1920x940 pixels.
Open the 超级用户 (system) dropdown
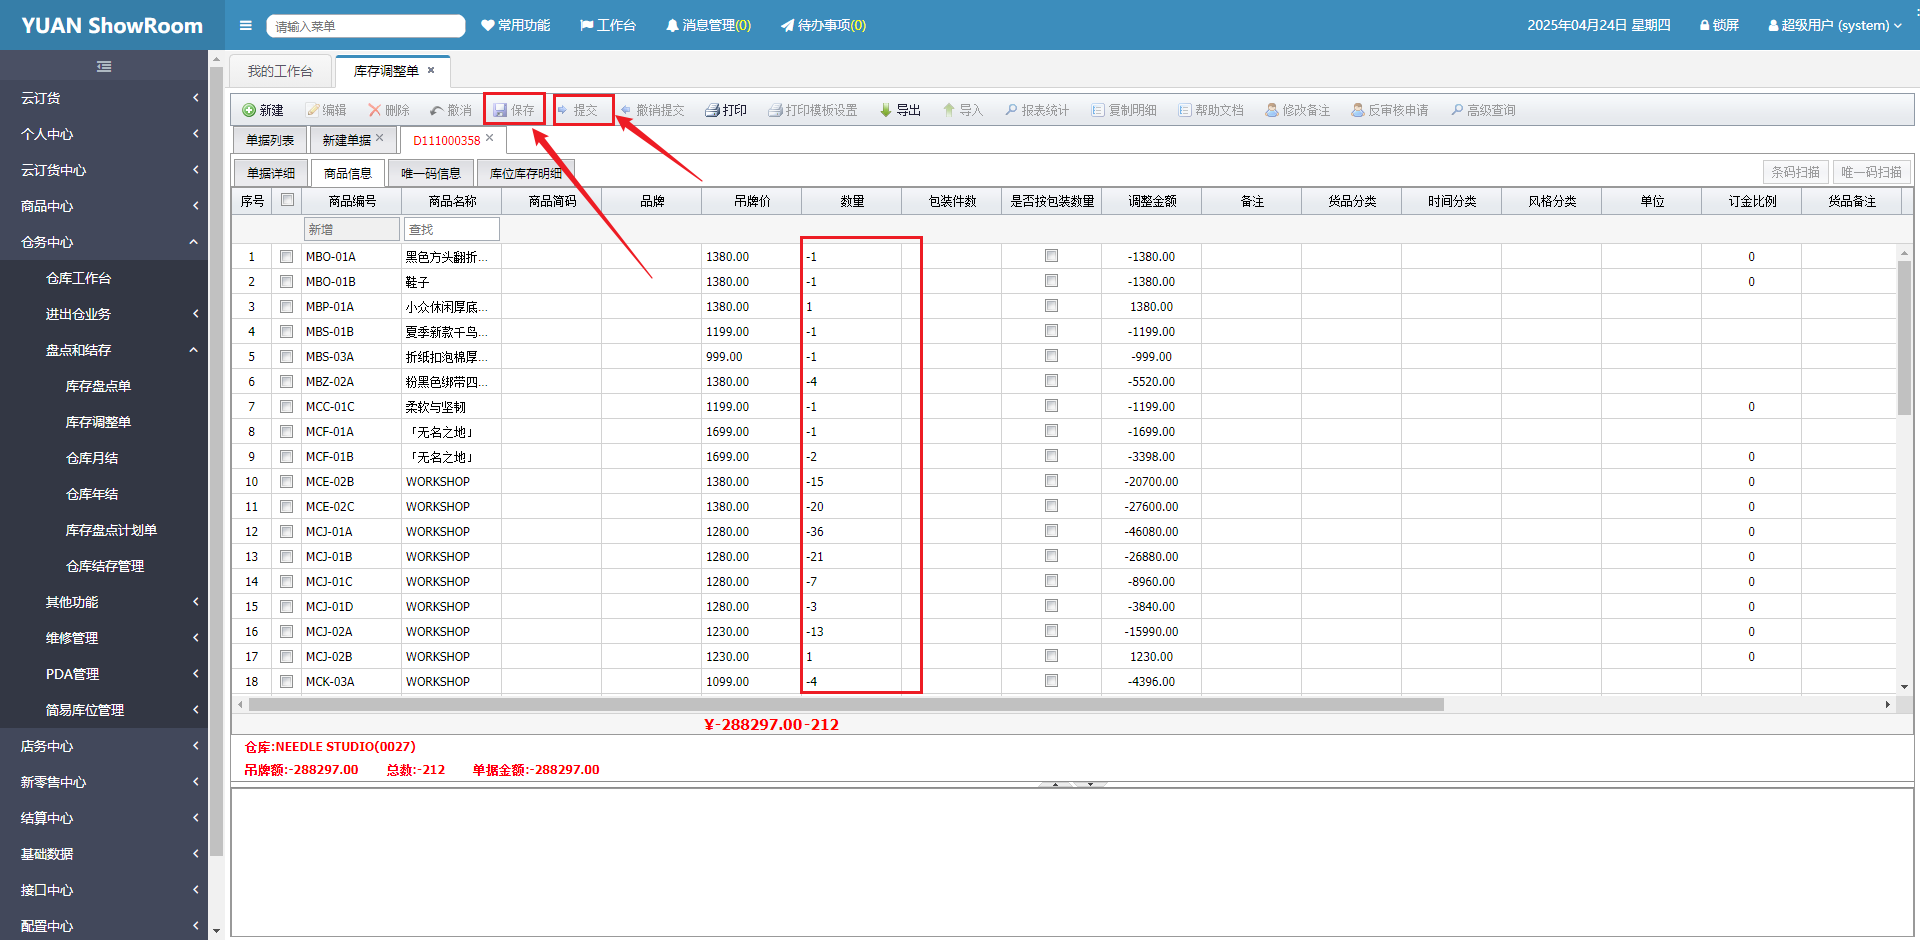point(1835,25)
